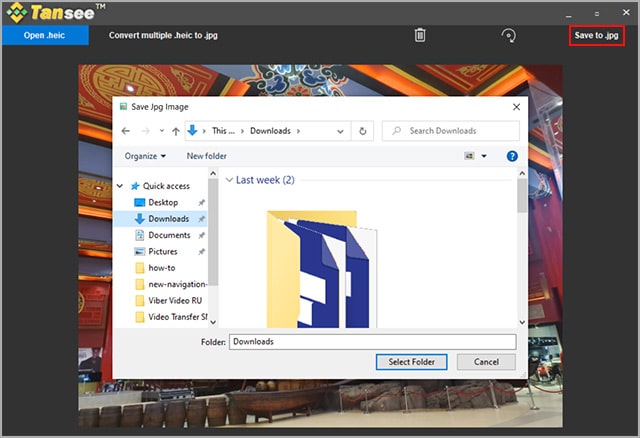Click the rotate image icon

point(508,35)
